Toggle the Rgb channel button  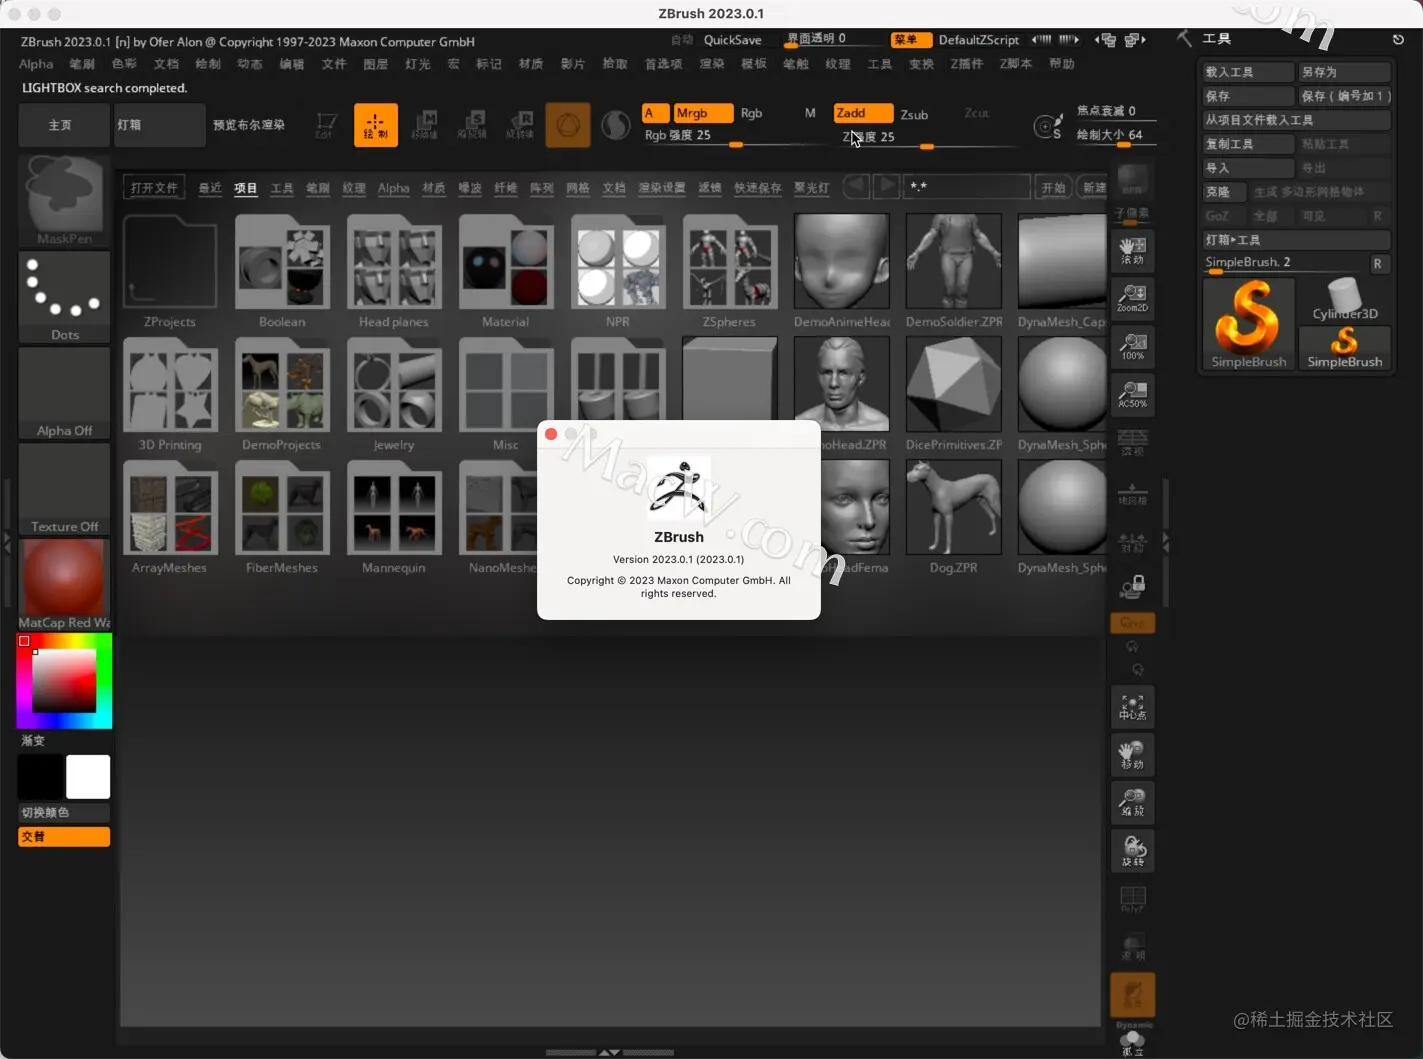(751, 113)
